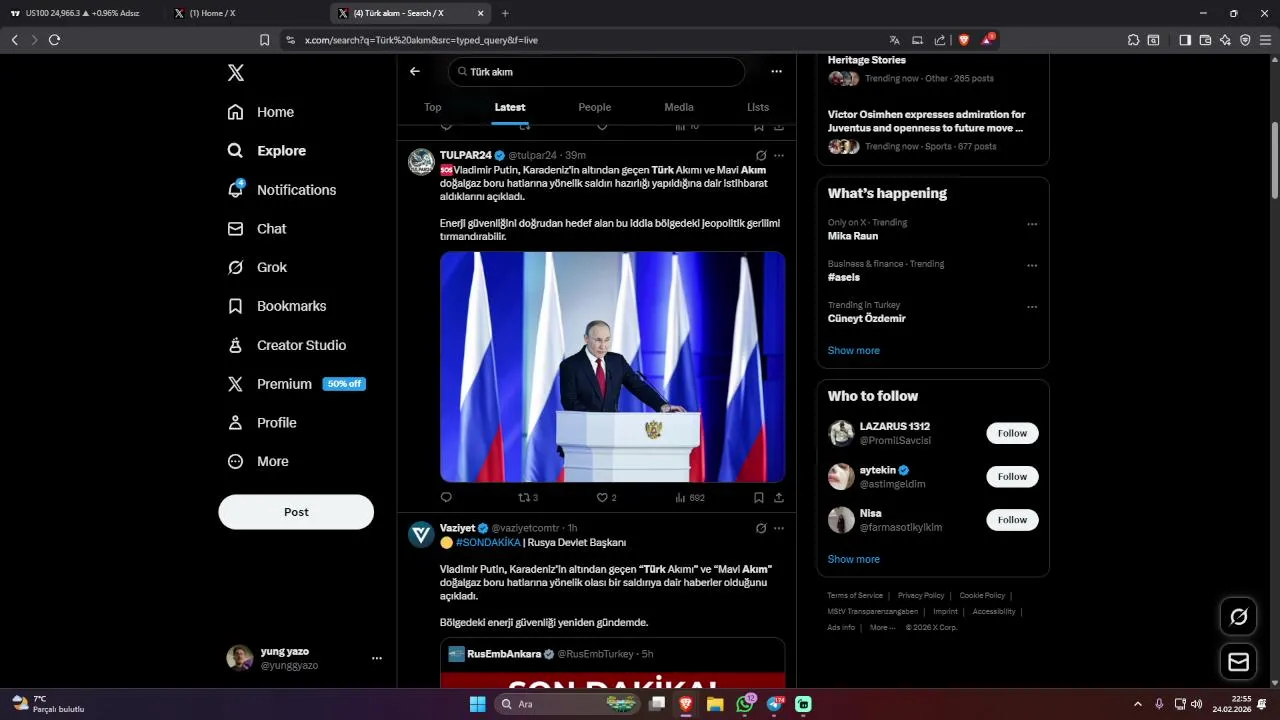Switch to Top tab
The width and height of the screenshot is (1280, 720).
pos(432,107)
